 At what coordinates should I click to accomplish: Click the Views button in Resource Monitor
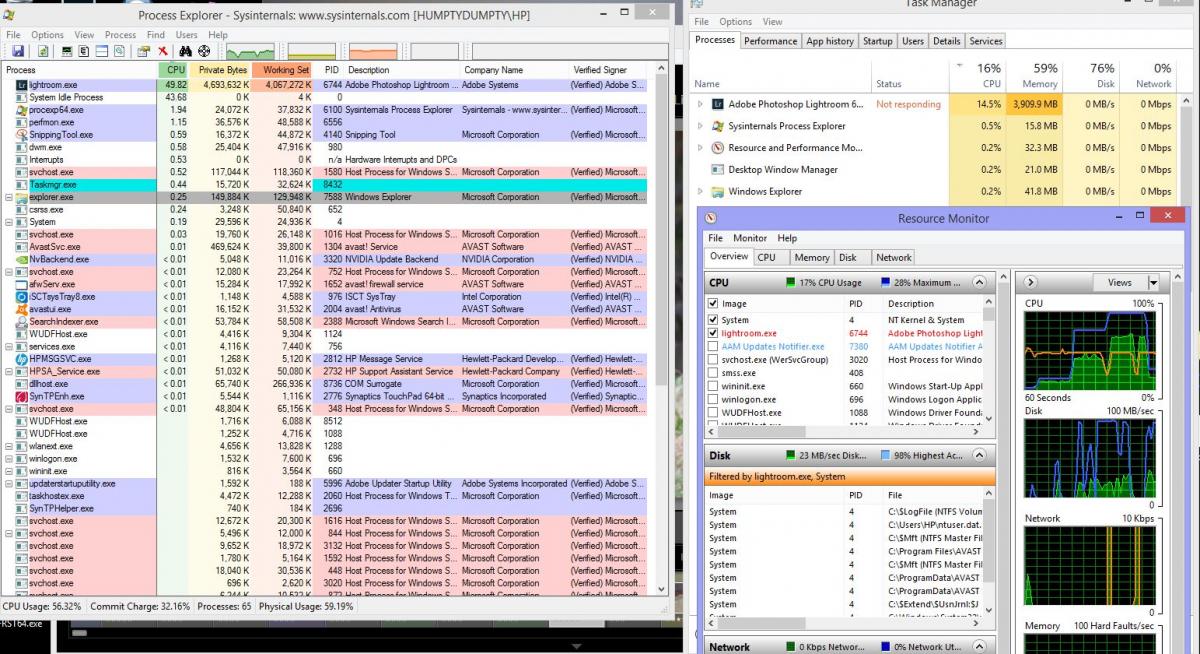(x=1119, y=283)
